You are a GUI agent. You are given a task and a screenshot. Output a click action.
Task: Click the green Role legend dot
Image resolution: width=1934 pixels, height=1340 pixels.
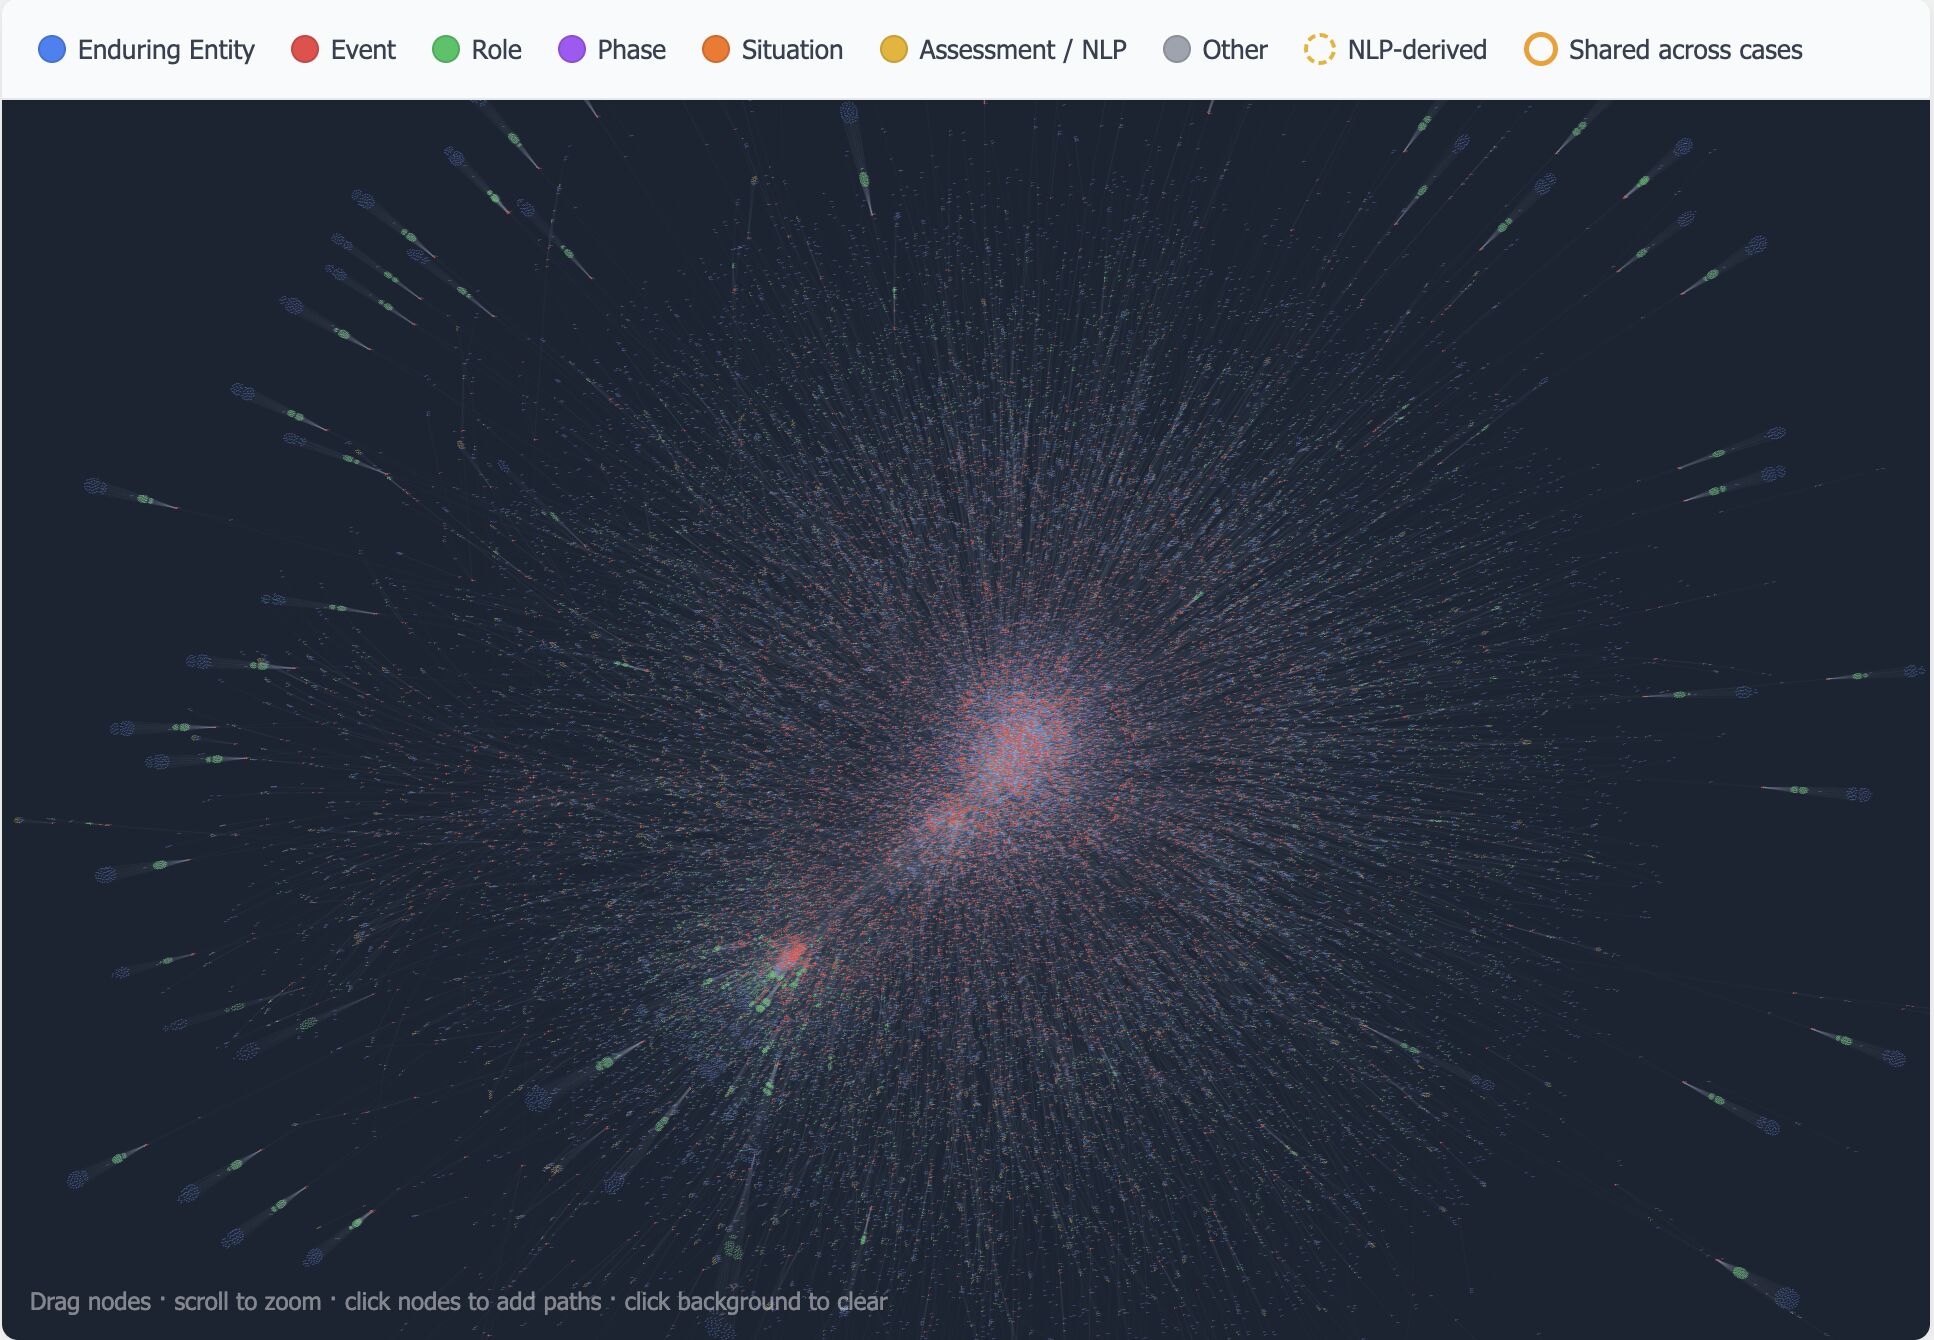446,49
